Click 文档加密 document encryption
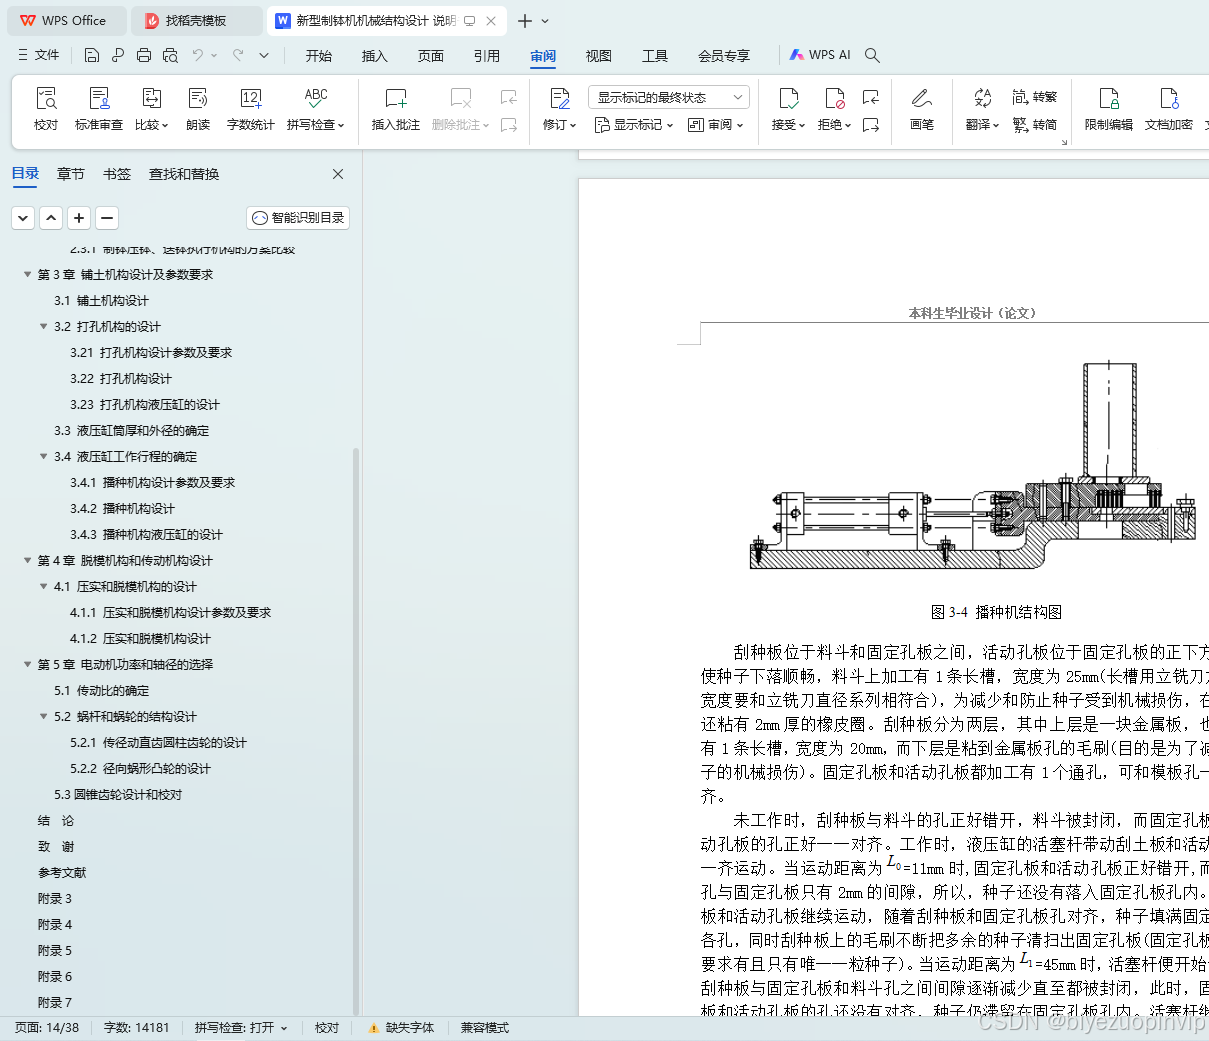 [x=1169, y=109]
